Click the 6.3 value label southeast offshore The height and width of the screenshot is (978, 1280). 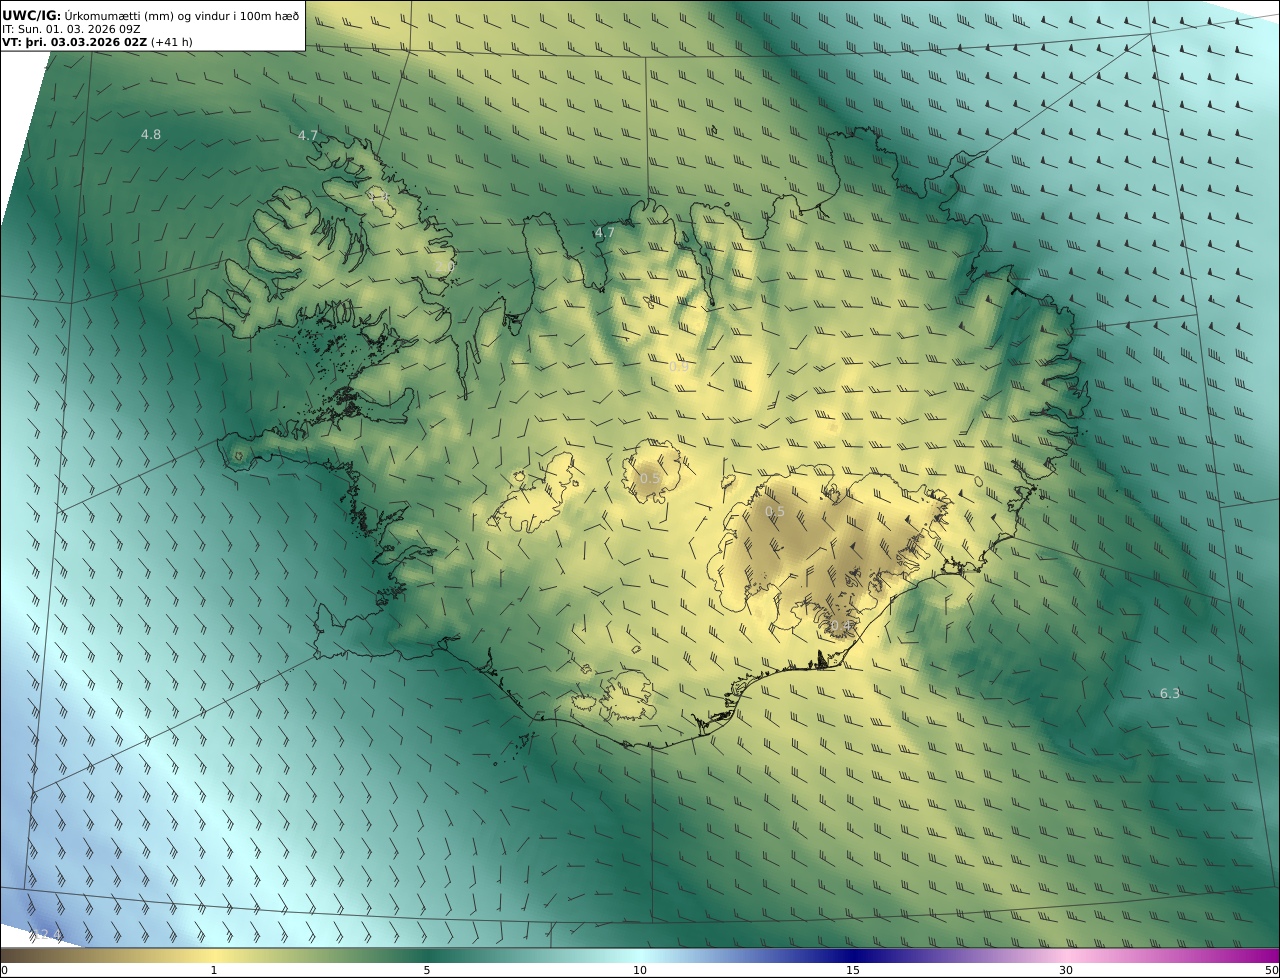pos(1170,693)
